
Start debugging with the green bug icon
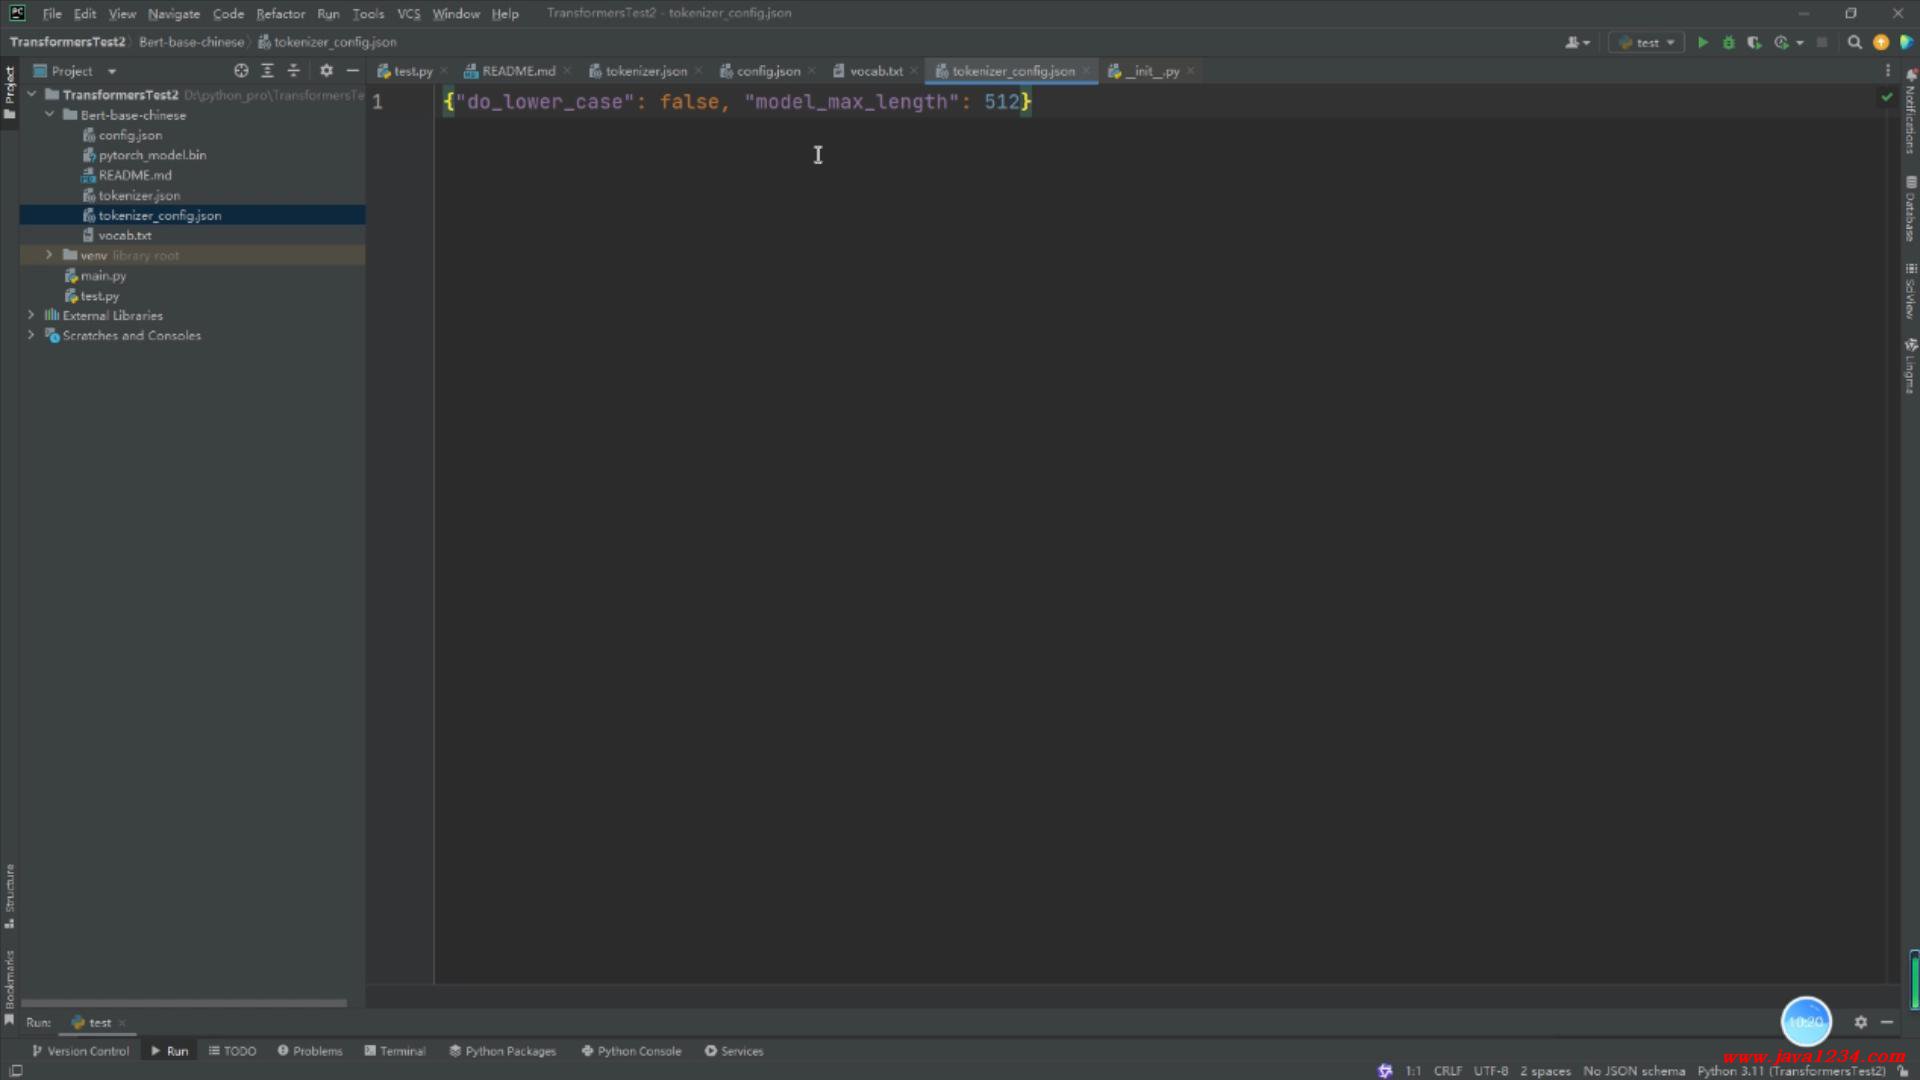(x=1728, y=43)
